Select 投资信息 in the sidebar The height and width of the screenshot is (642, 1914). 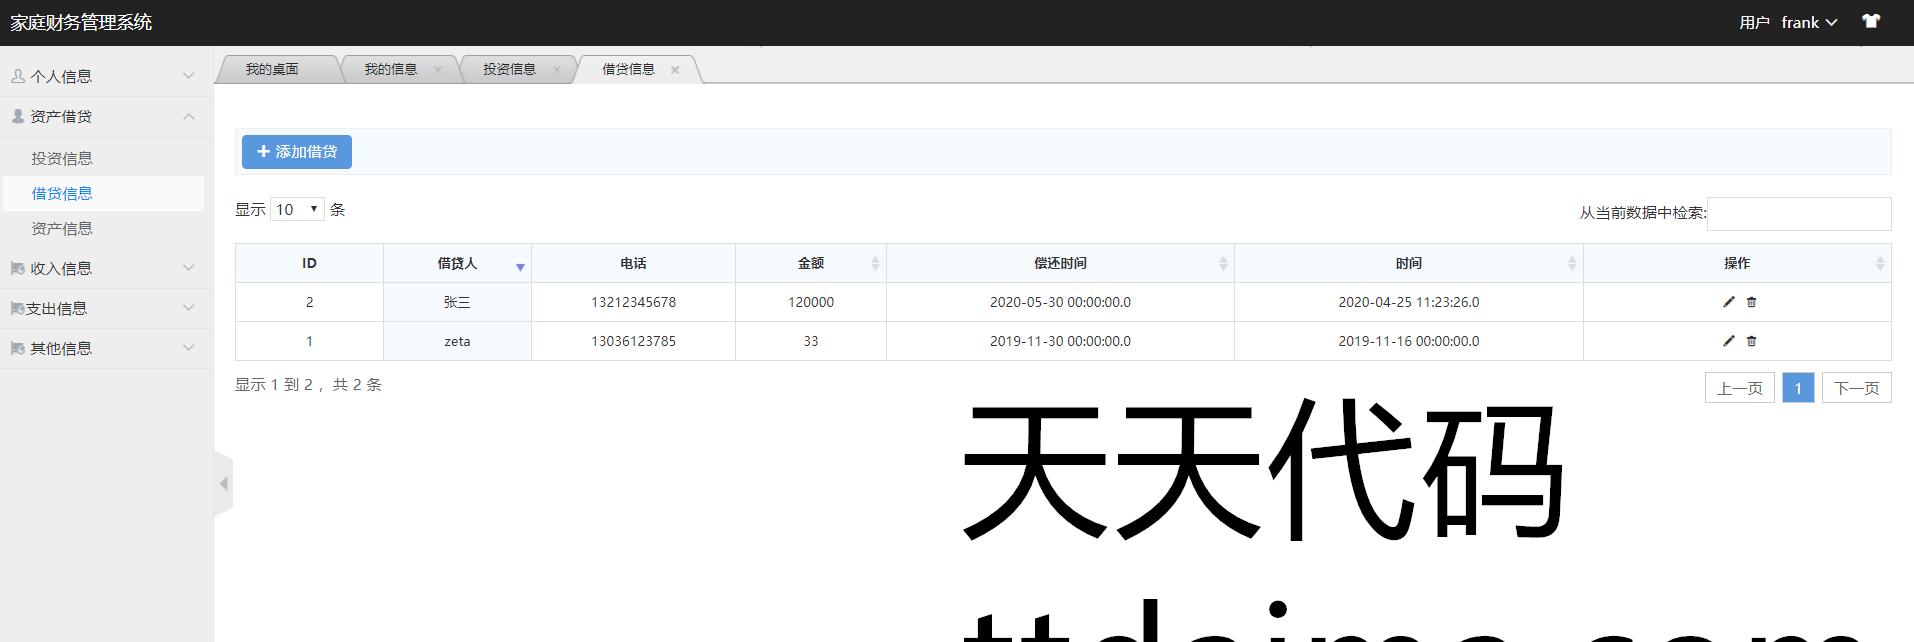(62, 158)
